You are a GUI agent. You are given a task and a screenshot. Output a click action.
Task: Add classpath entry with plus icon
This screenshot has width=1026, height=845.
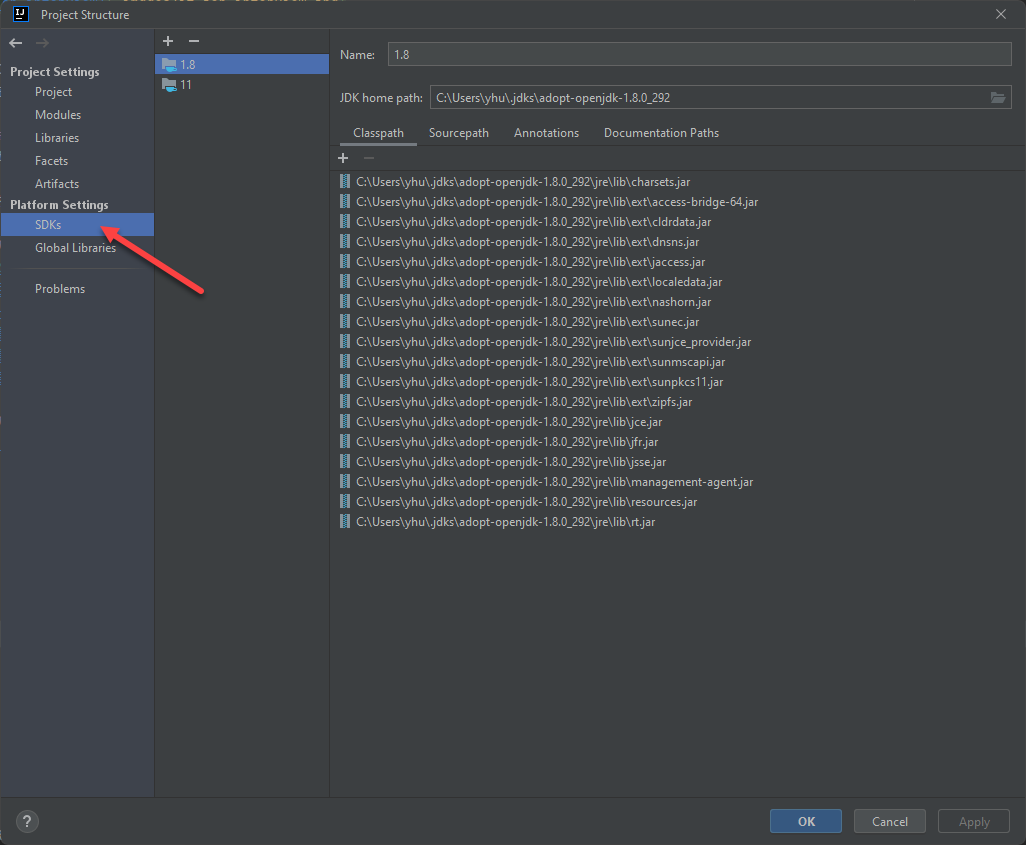pos(343,158)
